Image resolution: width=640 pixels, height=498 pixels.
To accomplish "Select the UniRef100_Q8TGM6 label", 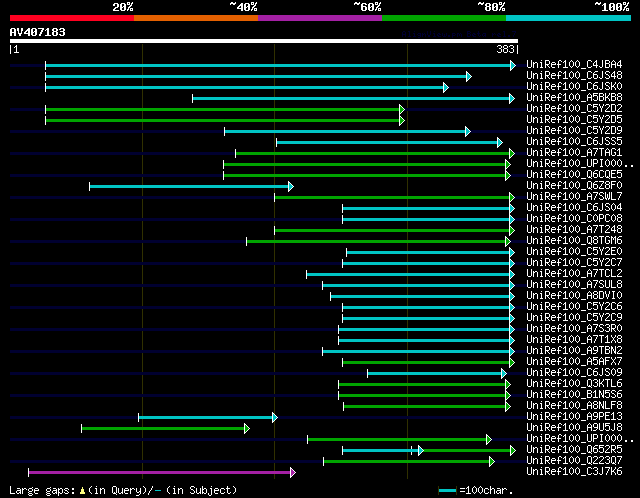I will point(574,241).
